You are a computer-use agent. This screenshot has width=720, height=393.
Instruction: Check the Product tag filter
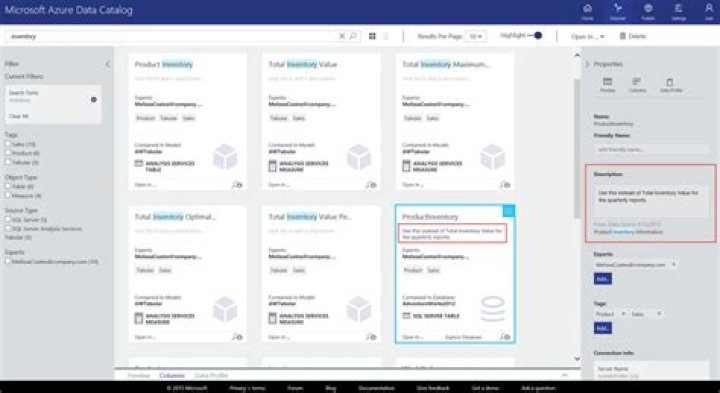[8, 152]
